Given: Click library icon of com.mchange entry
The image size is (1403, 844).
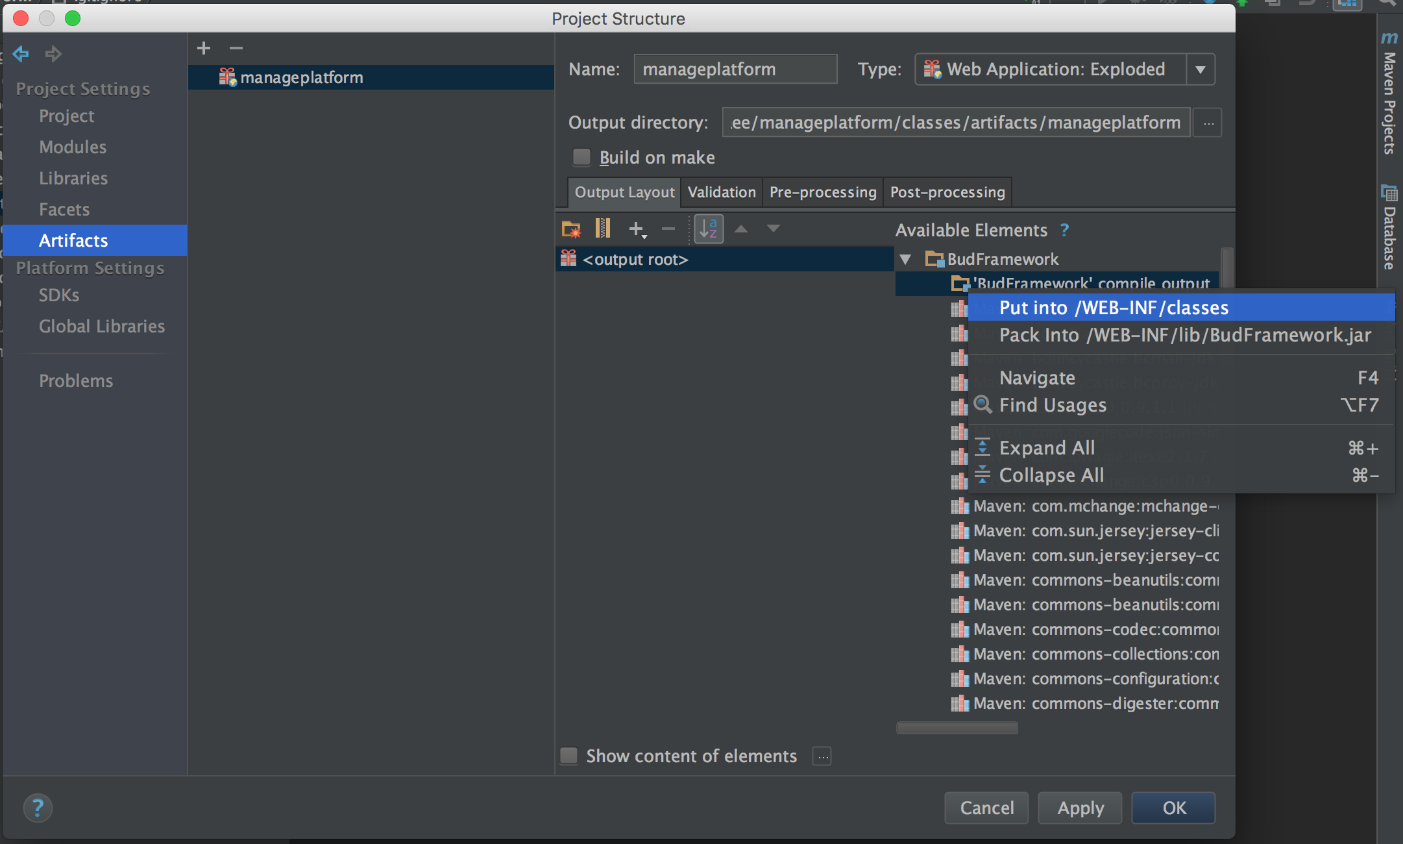Looking at the screenshot, I should tap(960, 506).
